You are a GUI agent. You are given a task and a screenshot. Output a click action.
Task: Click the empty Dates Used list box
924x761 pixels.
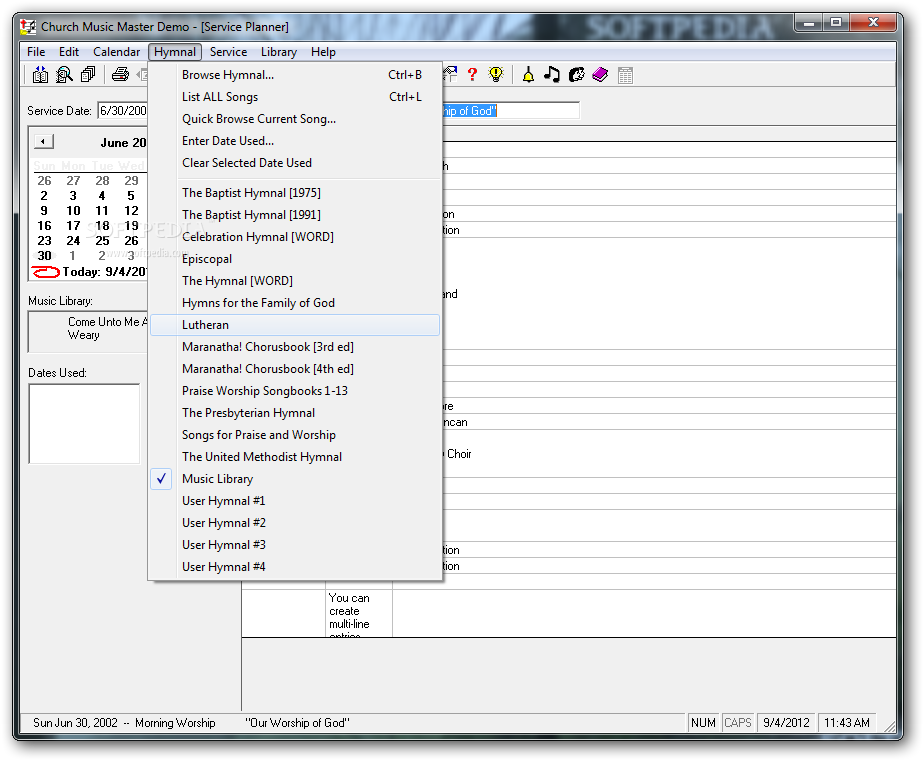click(84, 423)
